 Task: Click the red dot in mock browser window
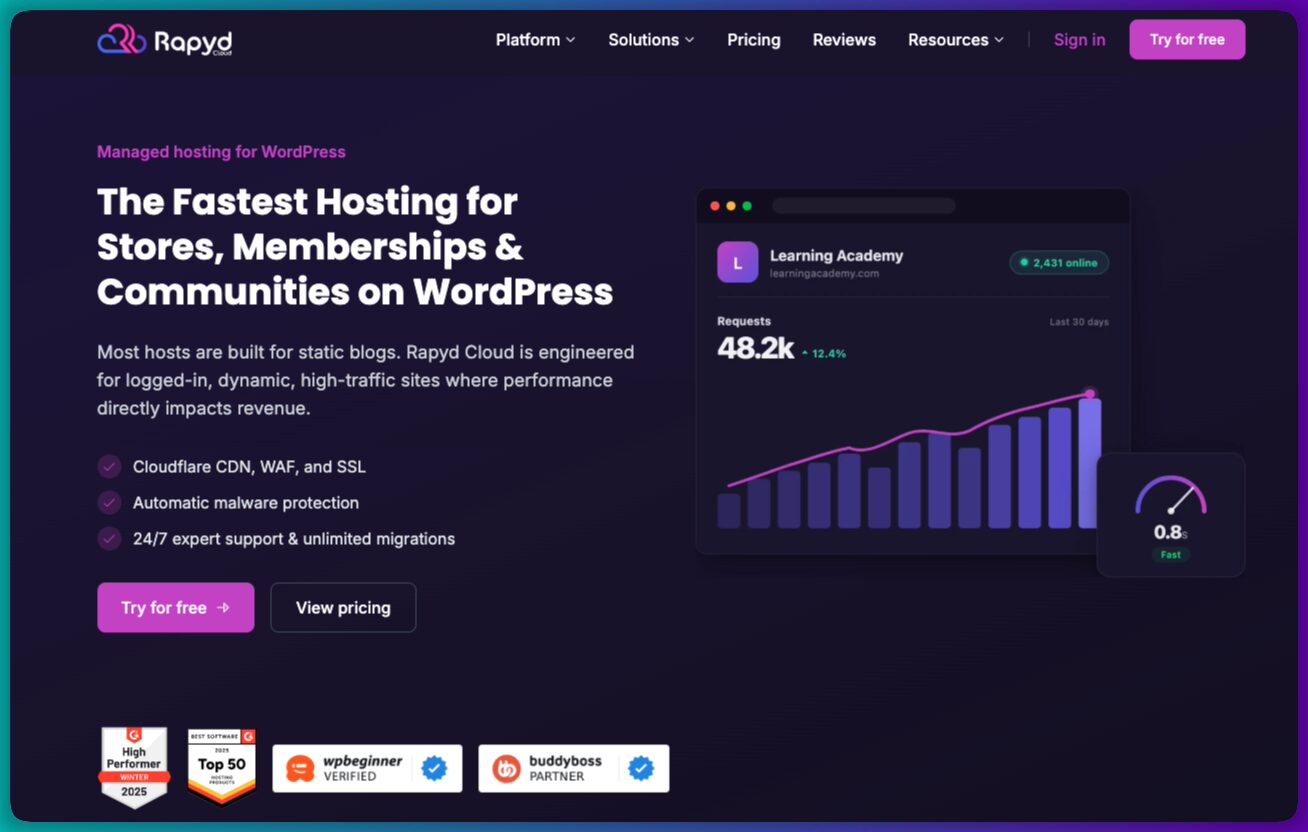click(715, 206)
